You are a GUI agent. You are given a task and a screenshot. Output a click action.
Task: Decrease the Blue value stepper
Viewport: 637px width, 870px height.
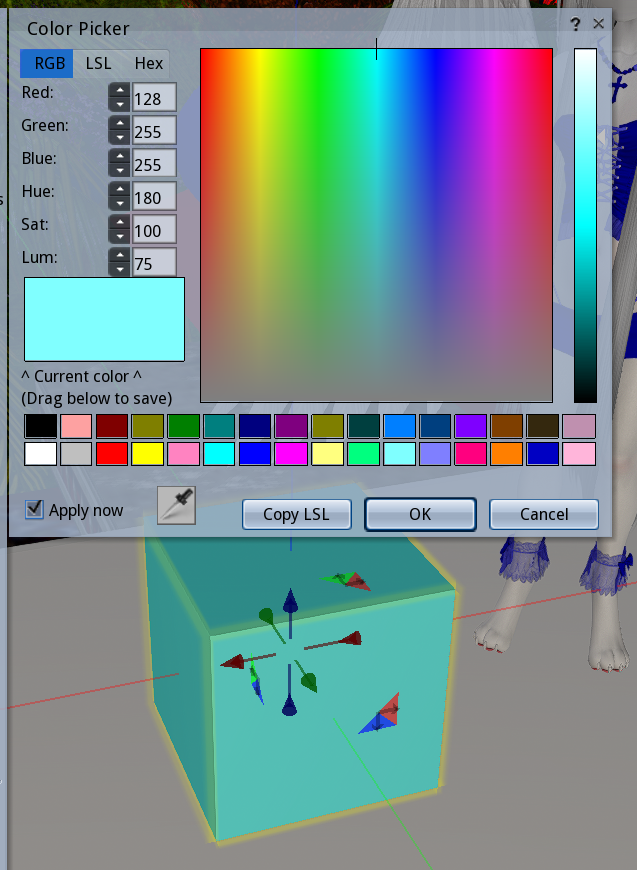119,170
